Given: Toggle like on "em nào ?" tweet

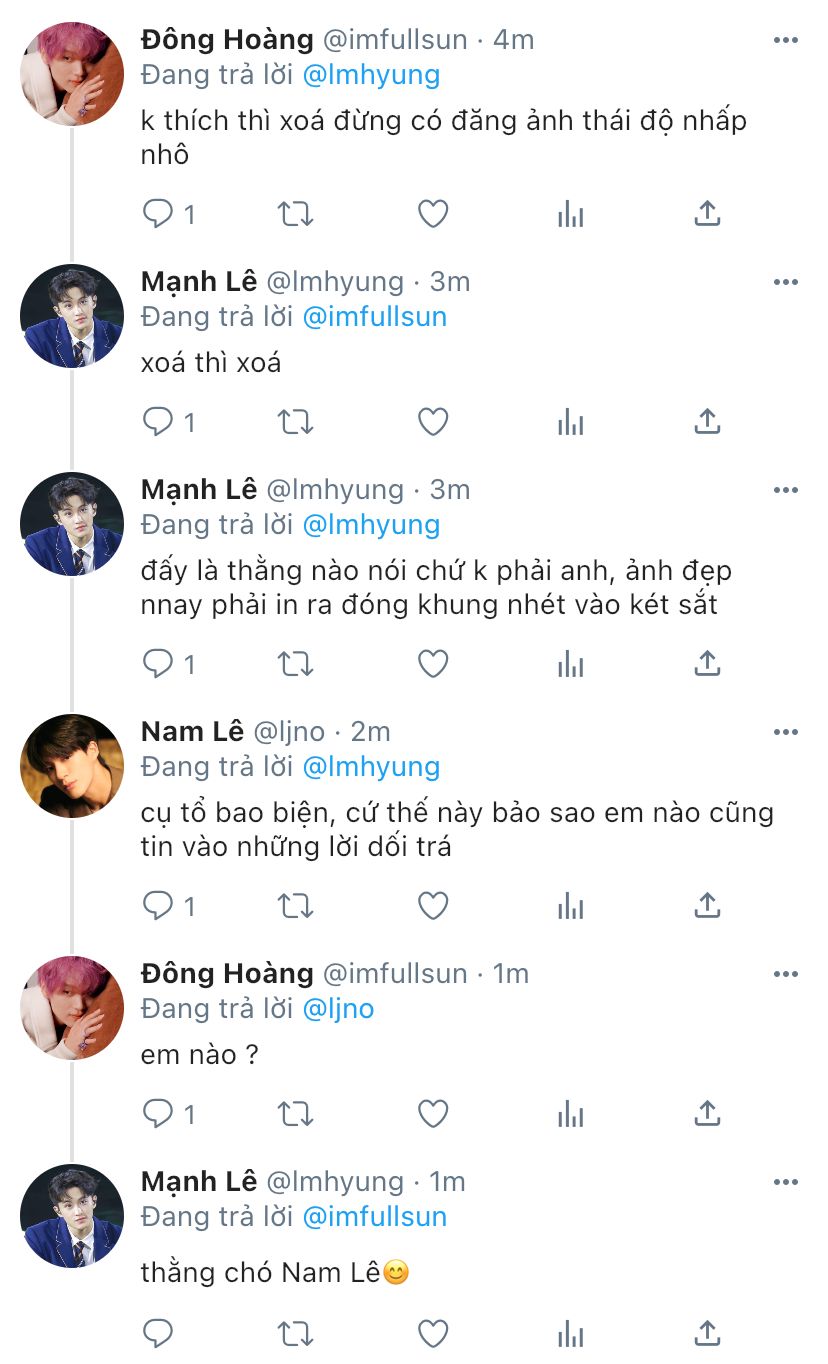Looking at the screenshot, I should [432, 1113].
